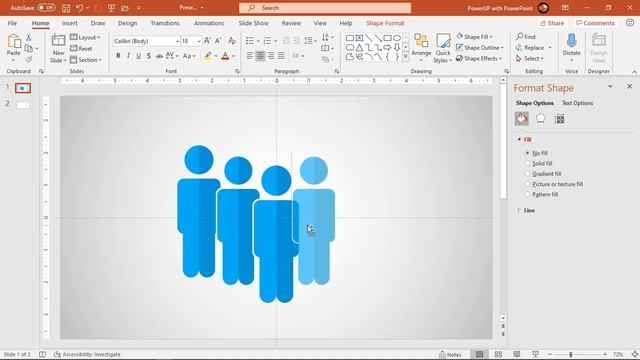Click the zoom slider handle
The width and height of the screenshot is (640, 360).
tap(571, 354)
